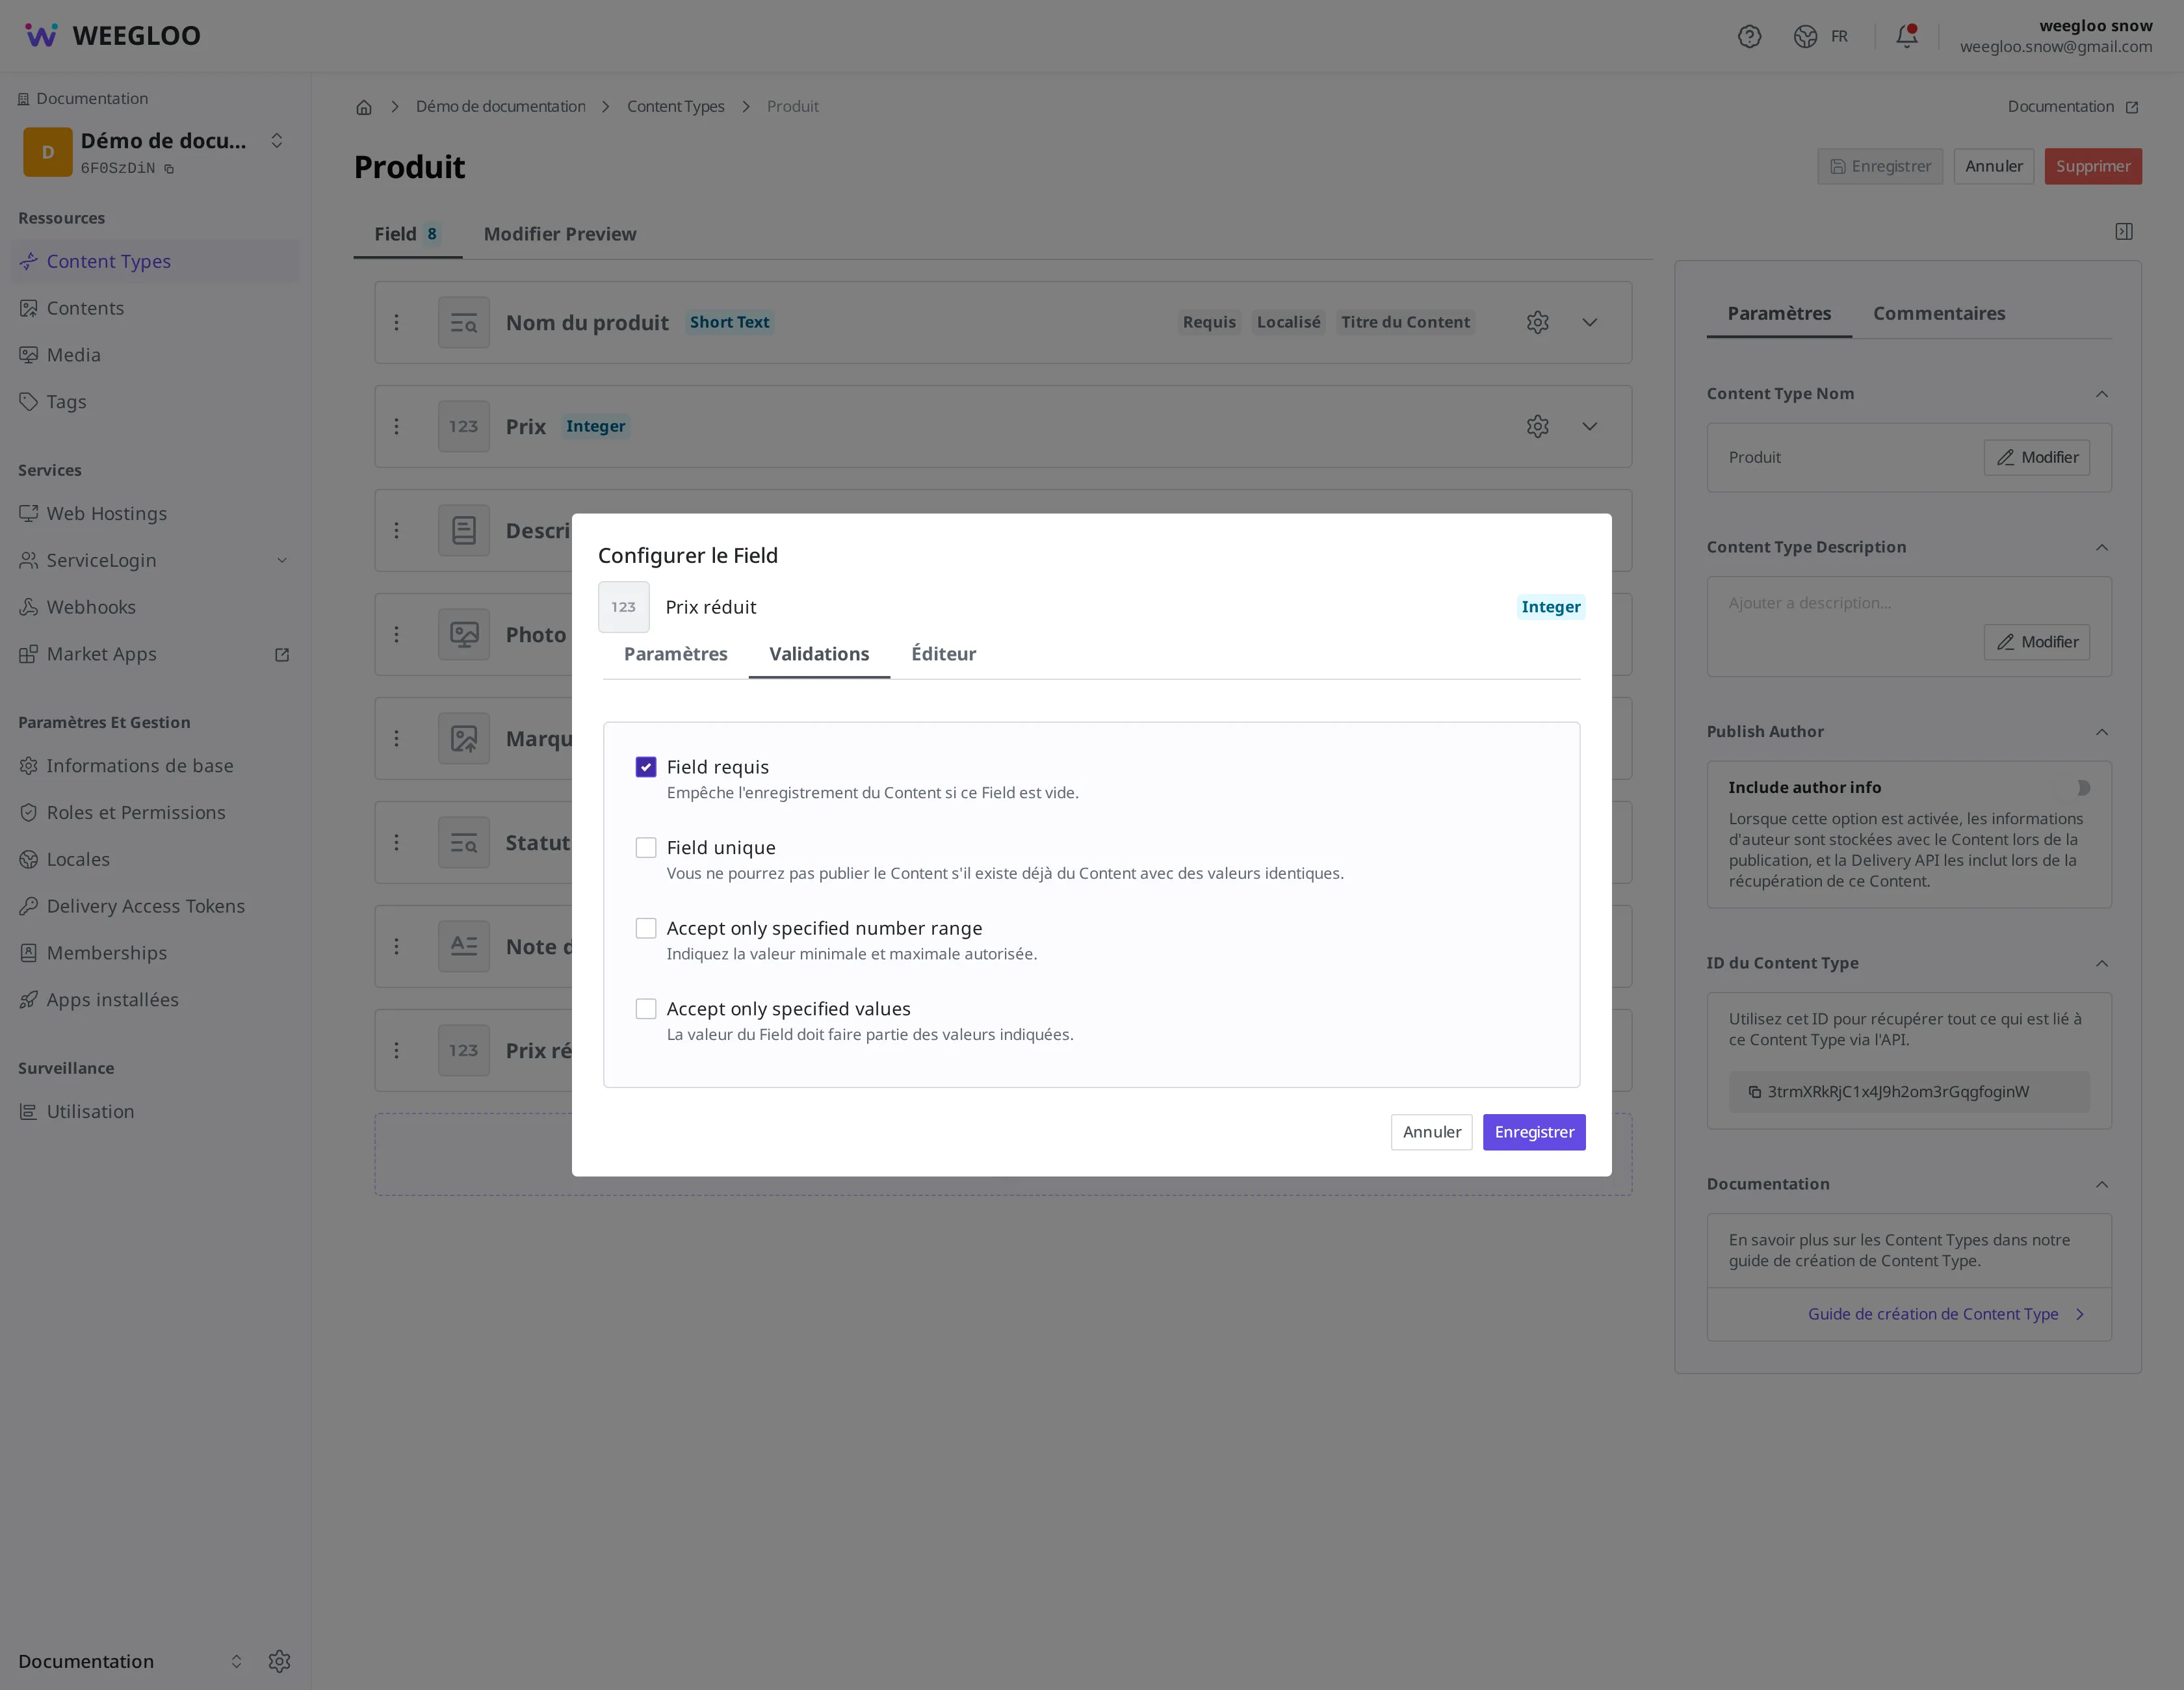This screenshot has width=2184, height=1690.
Task: Enable Accept only specified values
Action: pos(646,1009)
